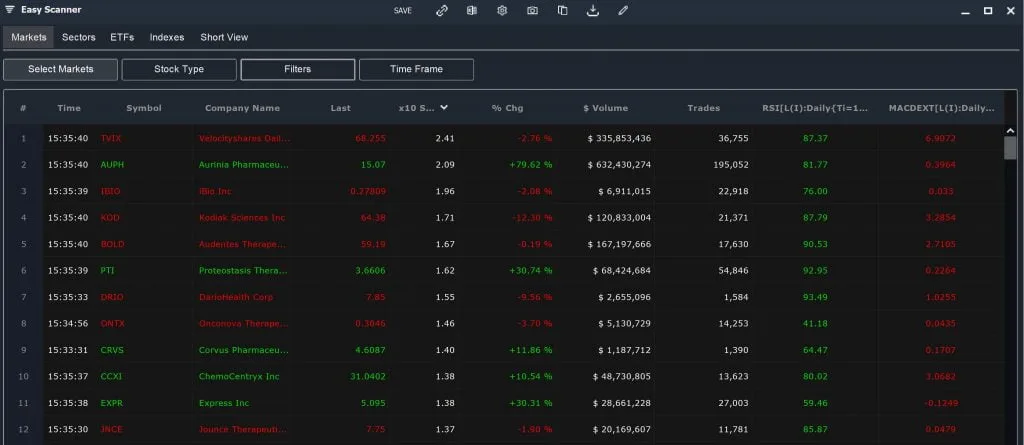Click RSI value 93.49
Screen dimensions: 1024x445
pos(815,297)
